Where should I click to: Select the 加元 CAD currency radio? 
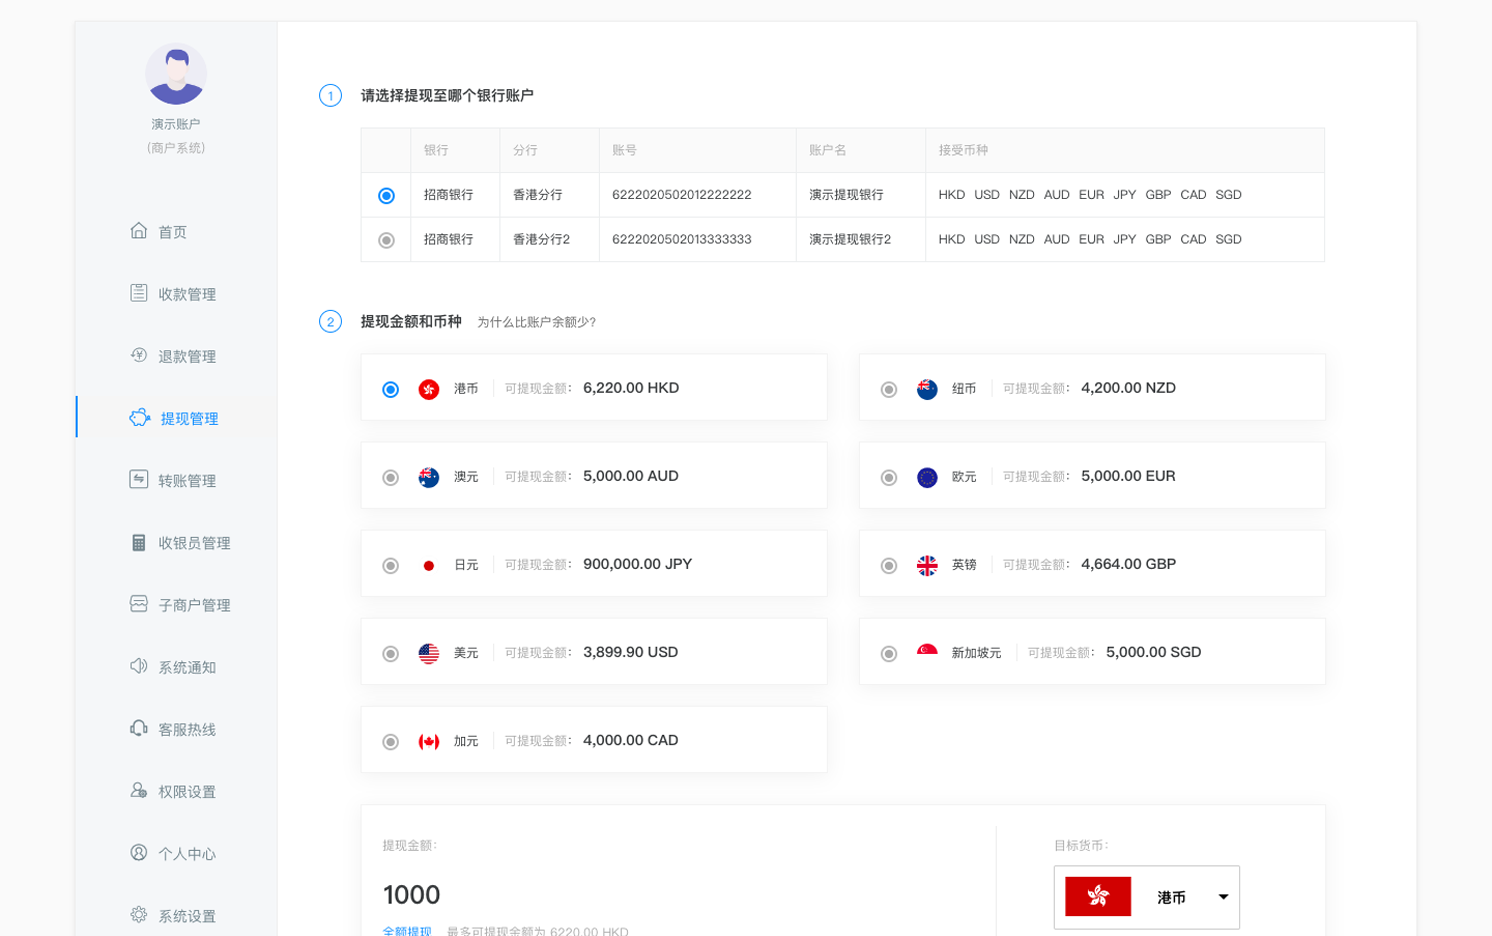point(391,741)
